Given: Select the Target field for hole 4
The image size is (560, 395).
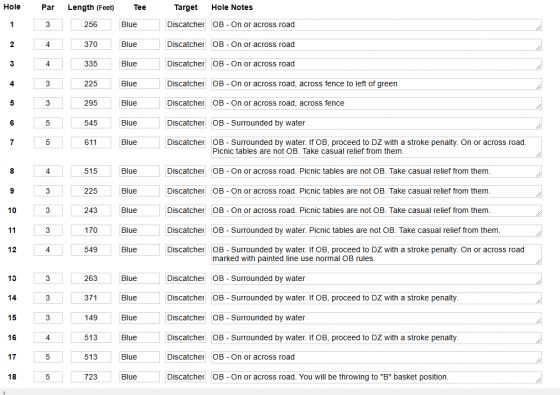Looking at the screenshot, I should coord(185,84).
